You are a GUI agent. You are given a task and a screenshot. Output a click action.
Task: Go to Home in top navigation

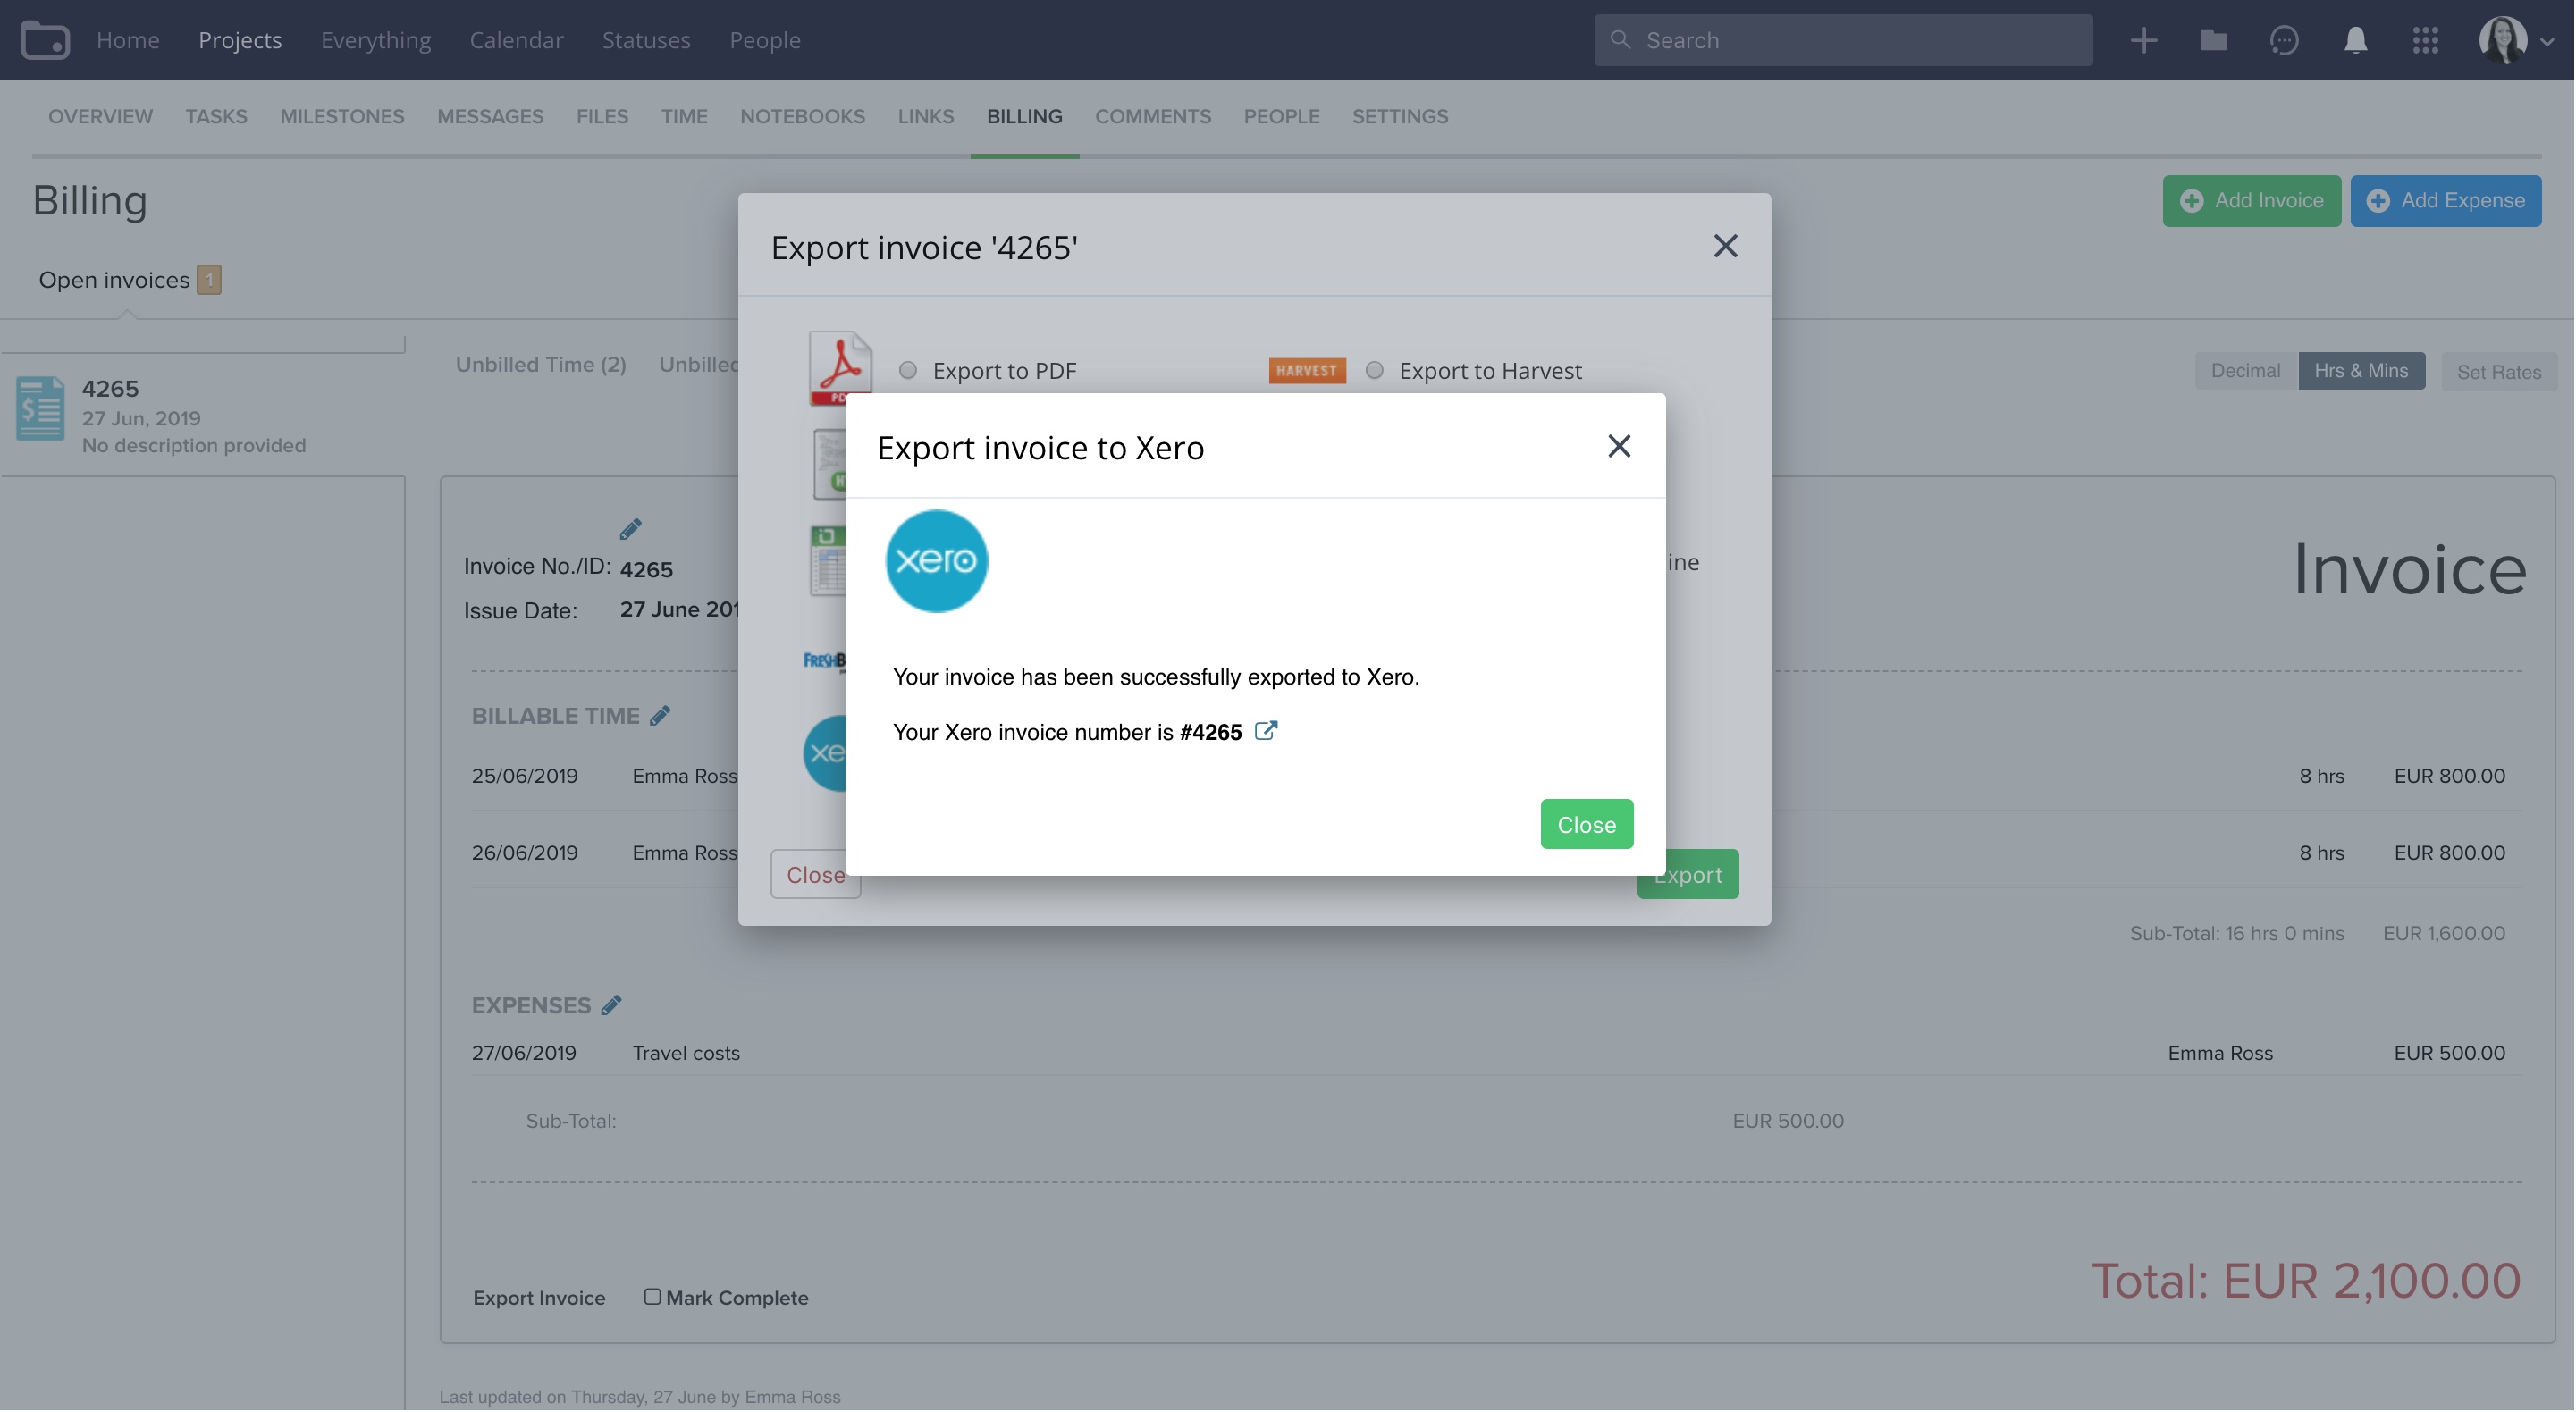pos(128,40)
